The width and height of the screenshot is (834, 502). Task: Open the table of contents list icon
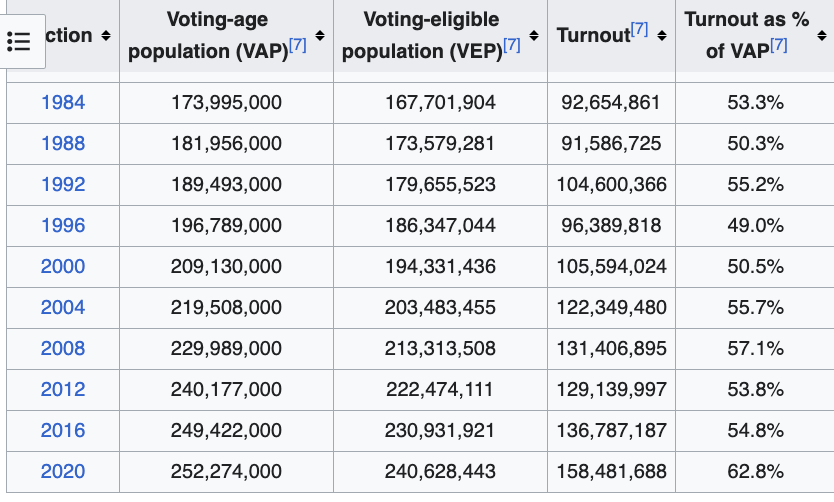[19, 41]
